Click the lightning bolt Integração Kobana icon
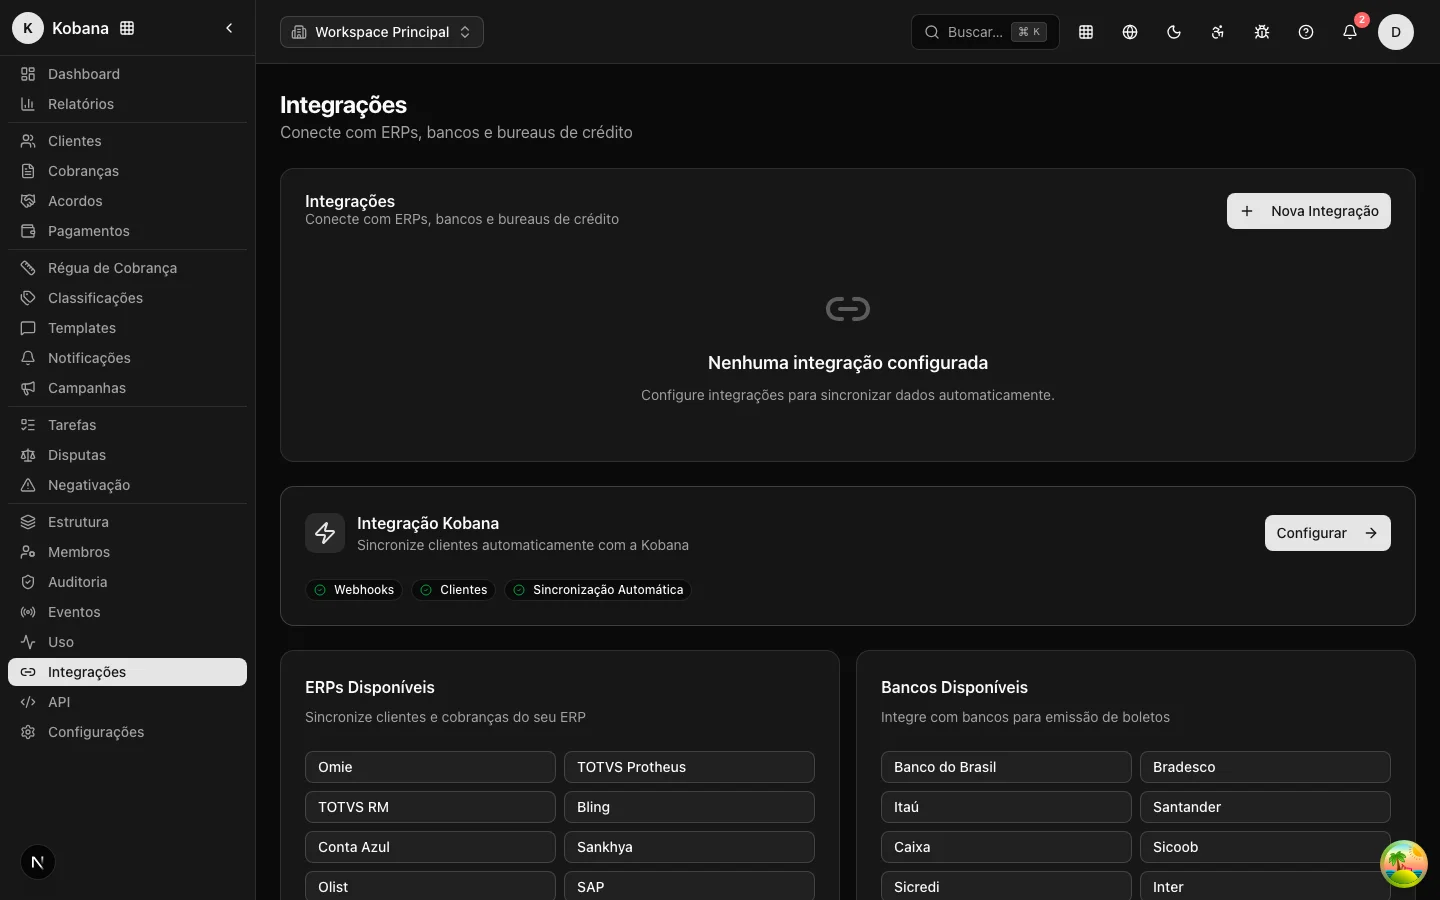 point(325,533)
